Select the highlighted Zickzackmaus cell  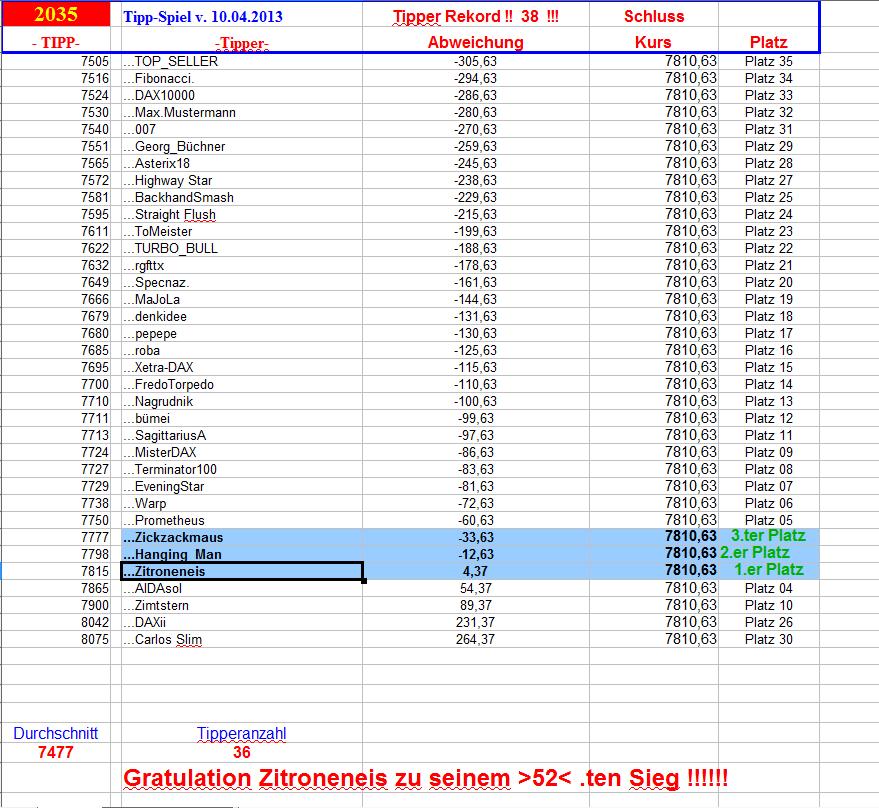[x=242, y=537]
